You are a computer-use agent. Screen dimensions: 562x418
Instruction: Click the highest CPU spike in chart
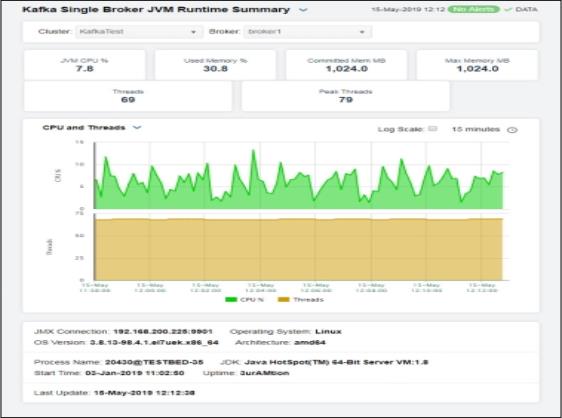pos(253,151)
